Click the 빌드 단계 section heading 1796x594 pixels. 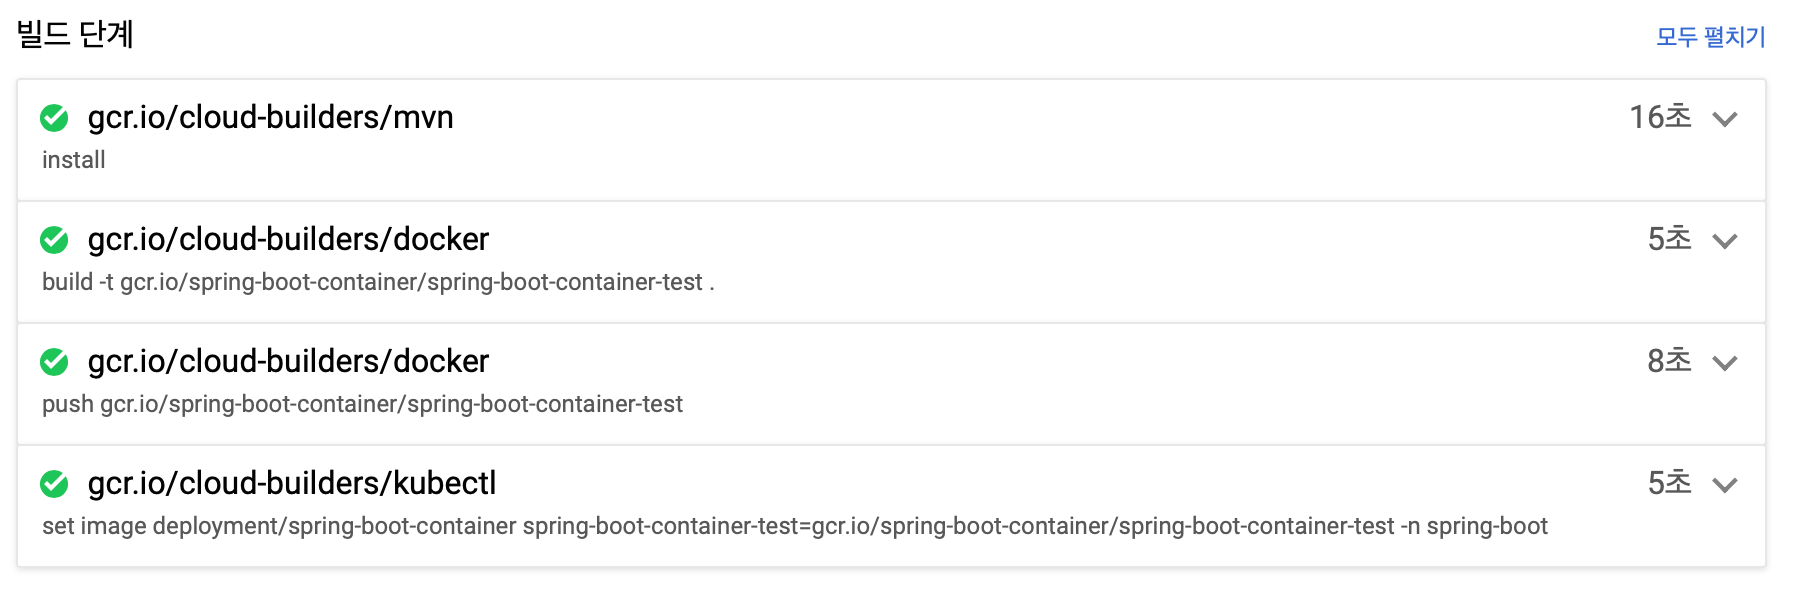(75, 34)
